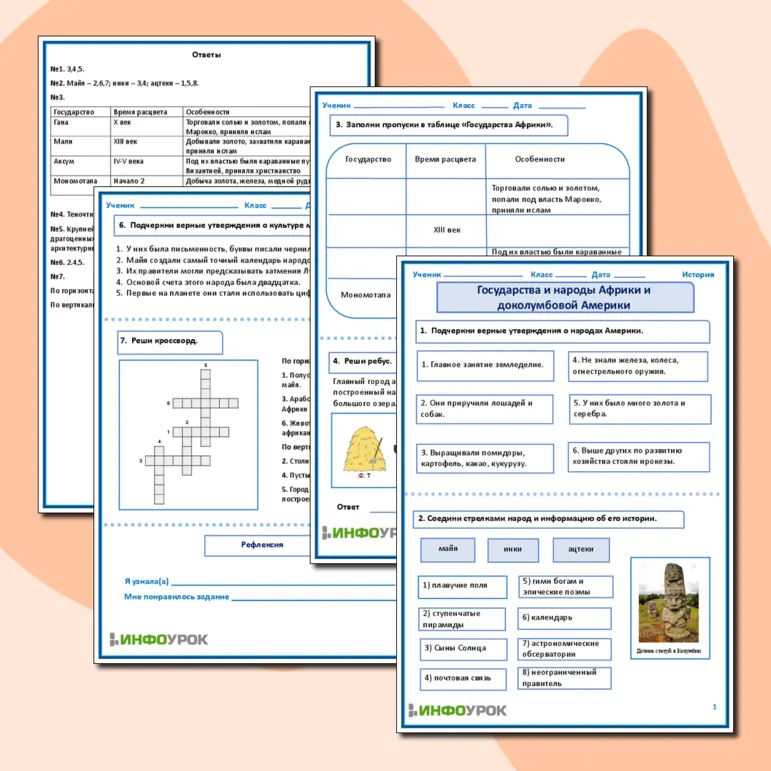Select item '7) астрономические обсерватории'
The image size is (771, 771).
coord(564,649)
